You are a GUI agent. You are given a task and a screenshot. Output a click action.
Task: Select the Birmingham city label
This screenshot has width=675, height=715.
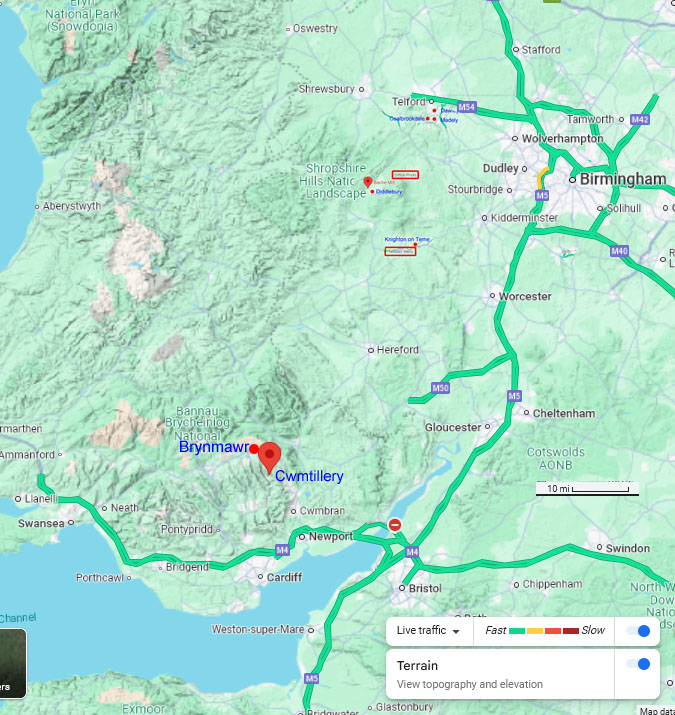(x=623, y=179)
